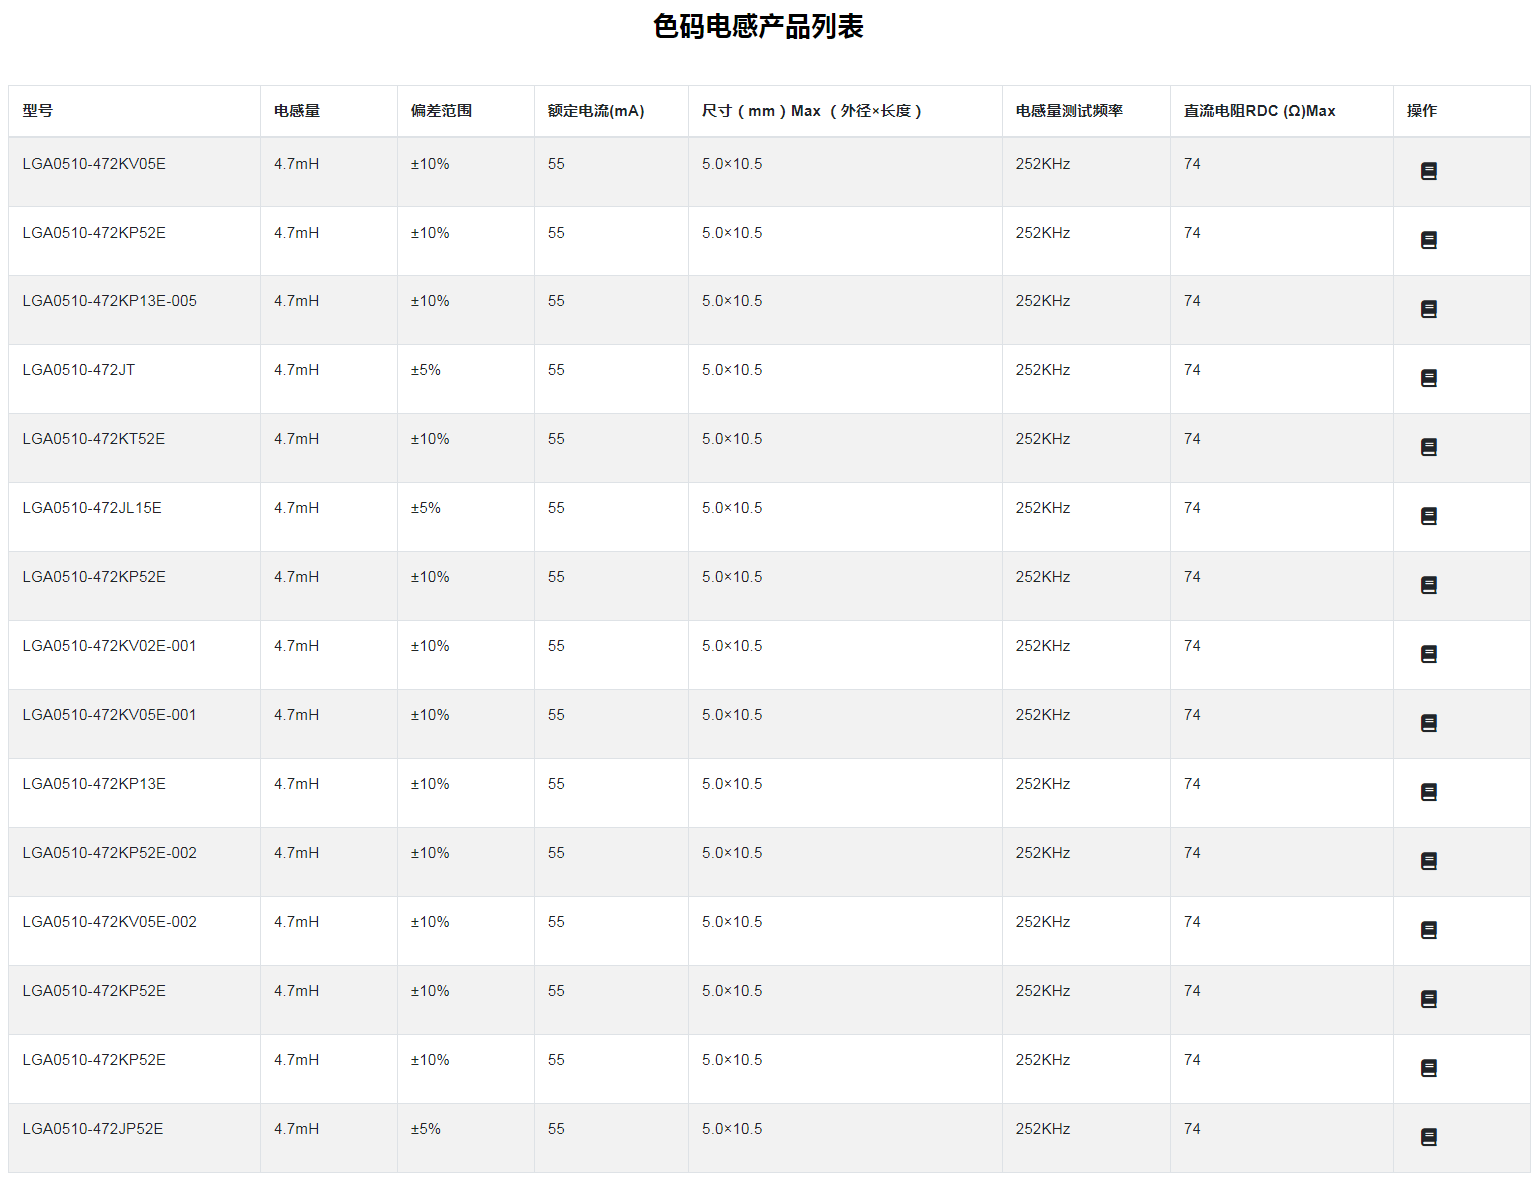Open the datasheet icon for LGA0510-472KP13E
This screenshot has width=1540, height=1179.
point(1428,792)
